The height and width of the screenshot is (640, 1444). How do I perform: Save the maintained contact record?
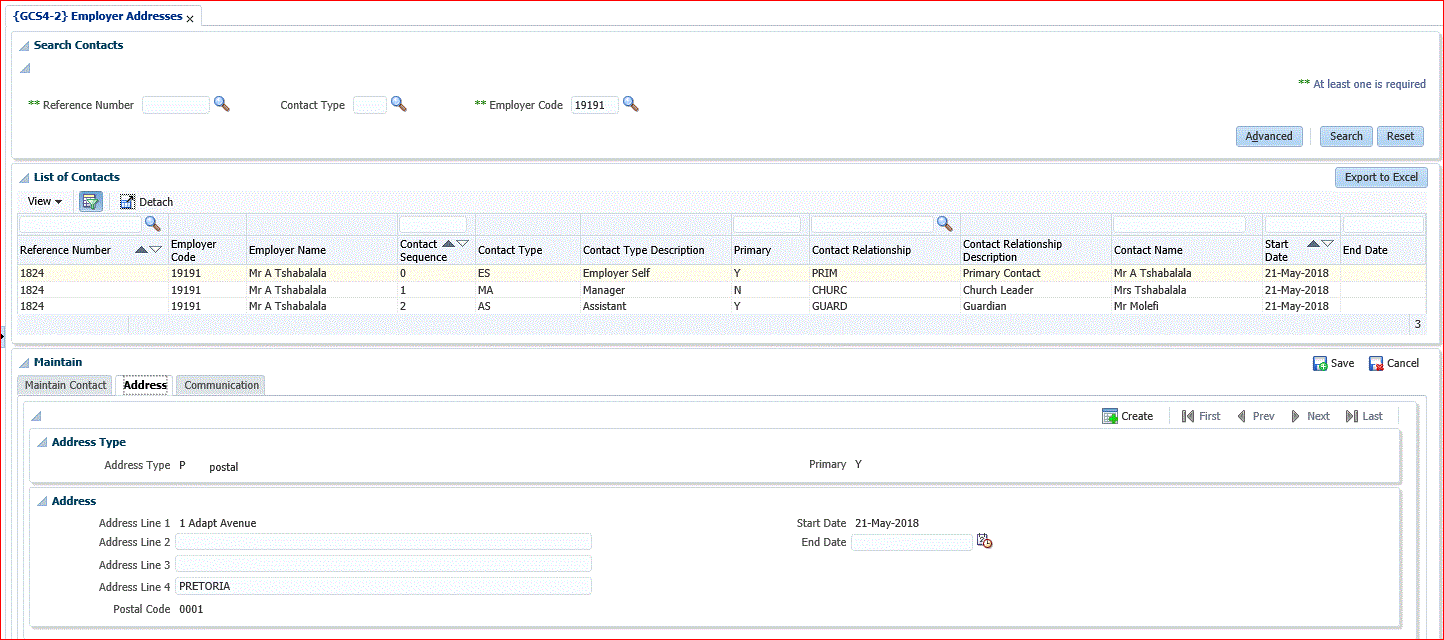(1333, 363)
